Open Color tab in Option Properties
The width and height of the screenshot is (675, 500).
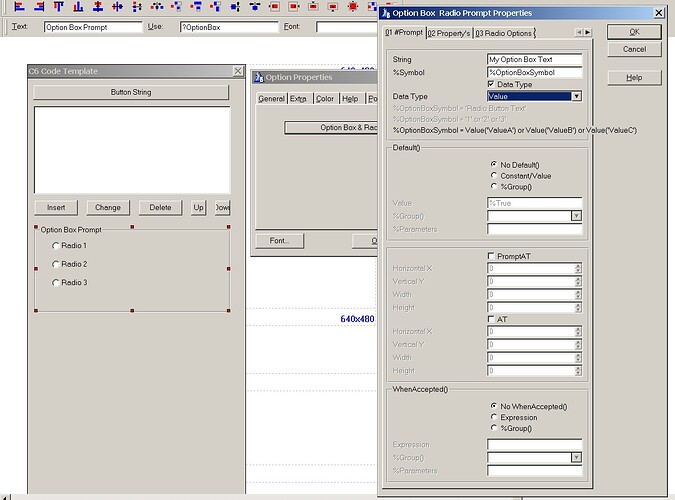pyautogui.click(x=325, y=99)
